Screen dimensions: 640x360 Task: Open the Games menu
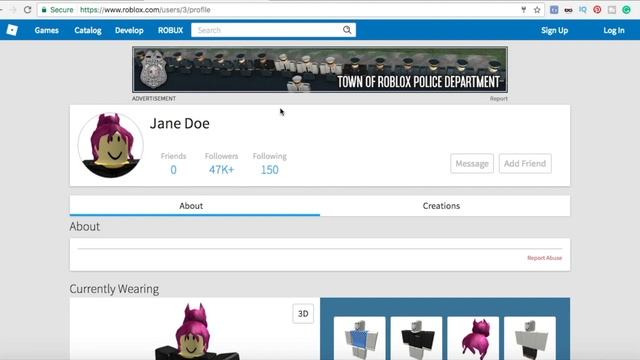click(x=47, y=30)
